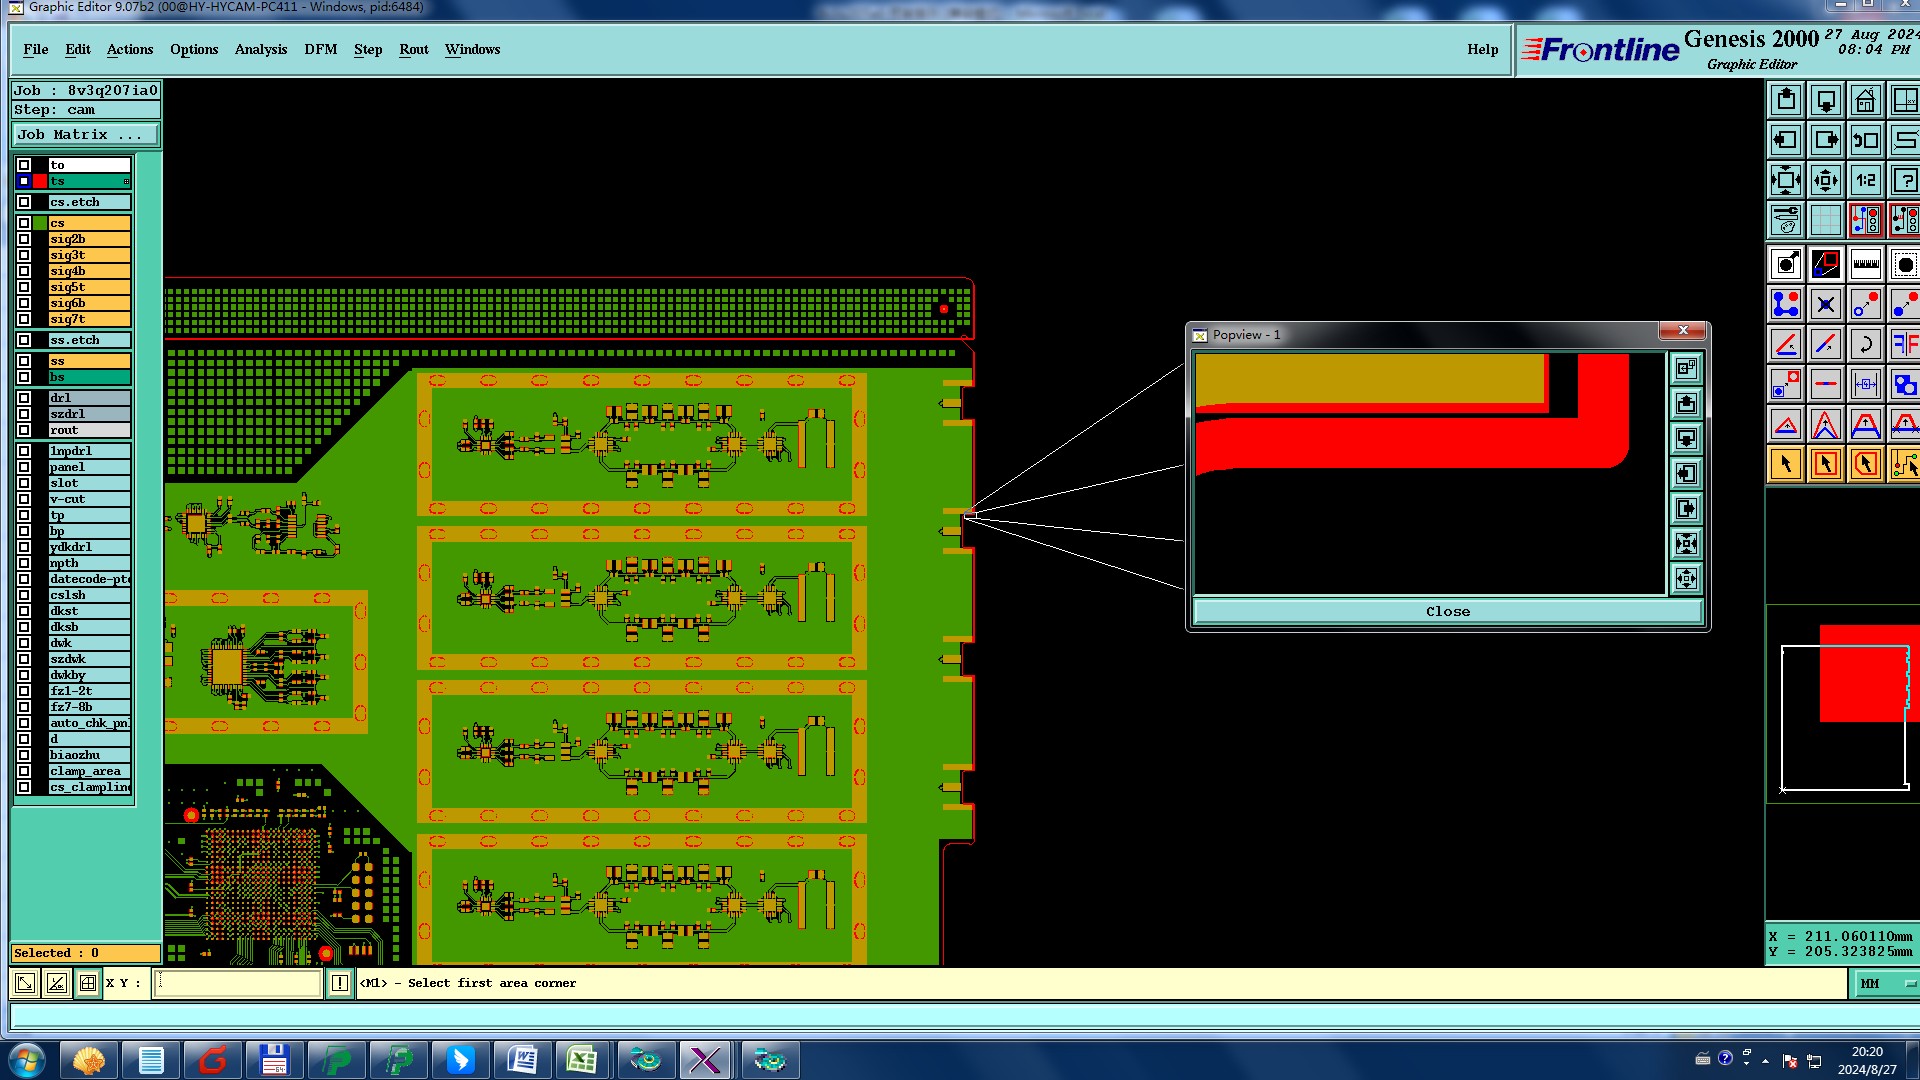Click the delete feature X icon
This screenshot has height=1080, width=1920.
pyautogui.click(x=1825, y=305)
